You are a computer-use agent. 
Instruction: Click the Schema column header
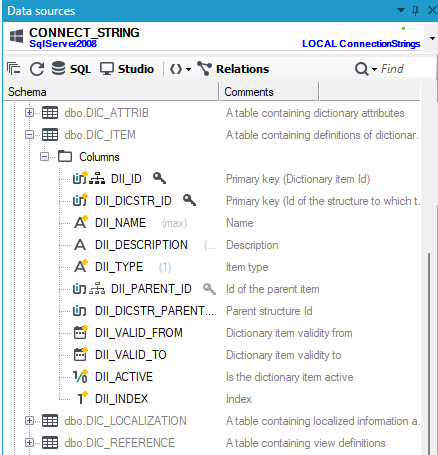point(111,92)
